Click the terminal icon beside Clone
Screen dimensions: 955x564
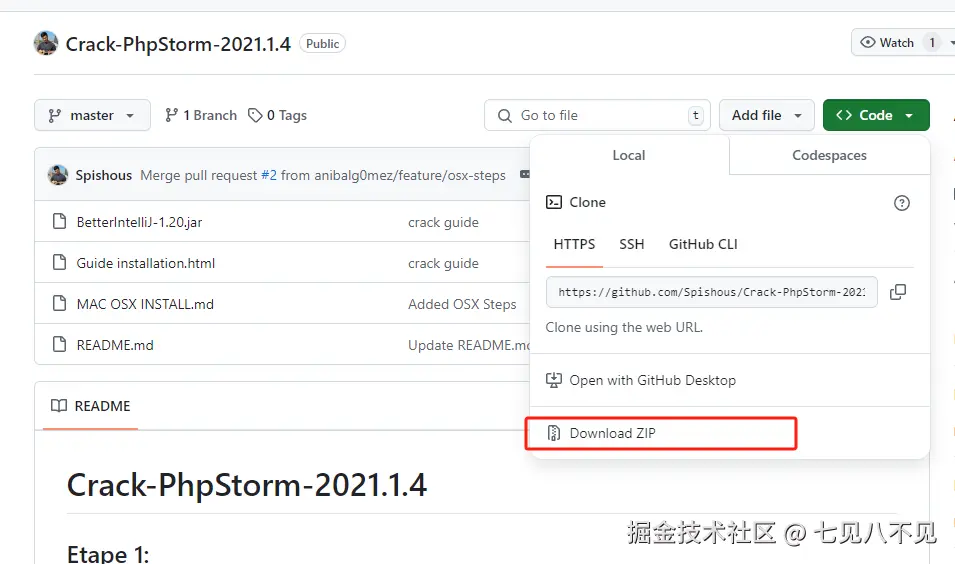(x=554, y=202)
